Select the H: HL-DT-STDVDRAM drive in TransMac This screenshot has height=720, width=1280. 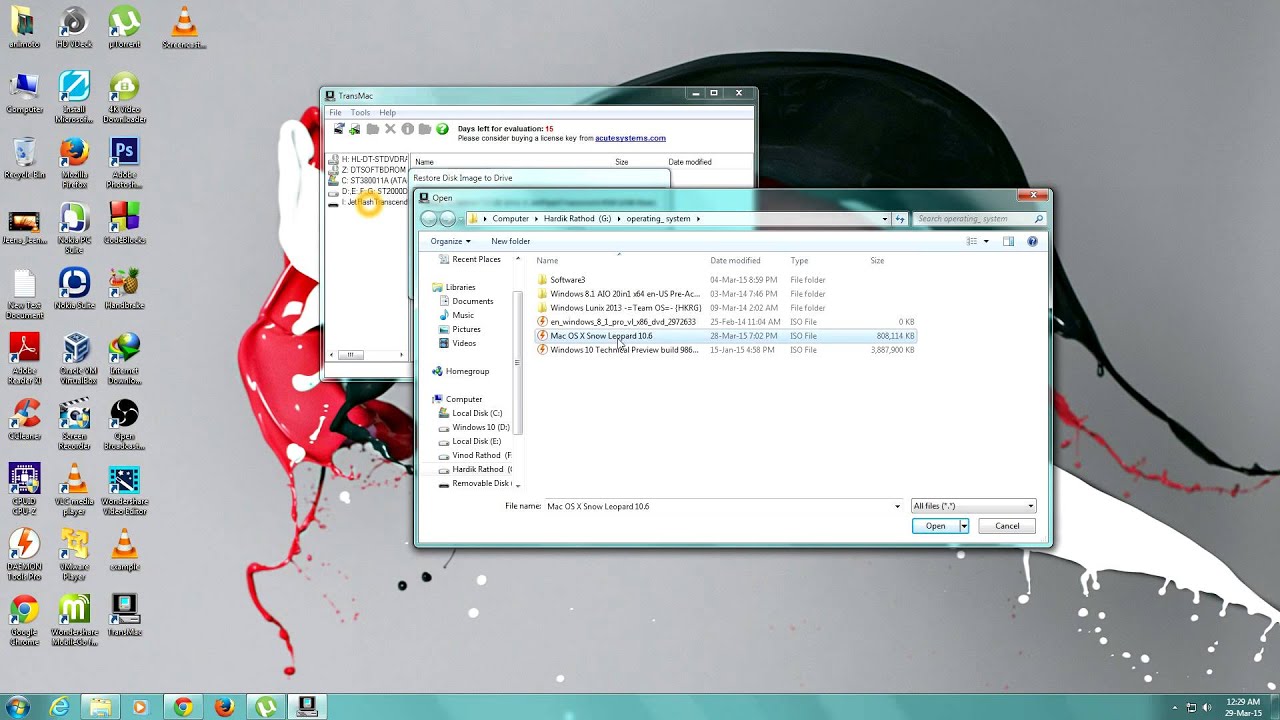click(368, 159)
